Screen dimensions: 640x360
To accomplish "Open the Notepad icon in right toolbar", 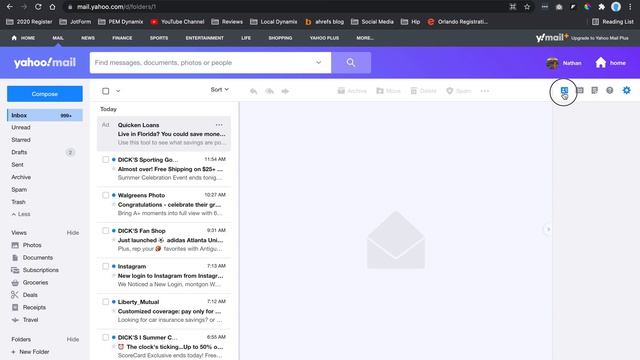I will 595,90.
